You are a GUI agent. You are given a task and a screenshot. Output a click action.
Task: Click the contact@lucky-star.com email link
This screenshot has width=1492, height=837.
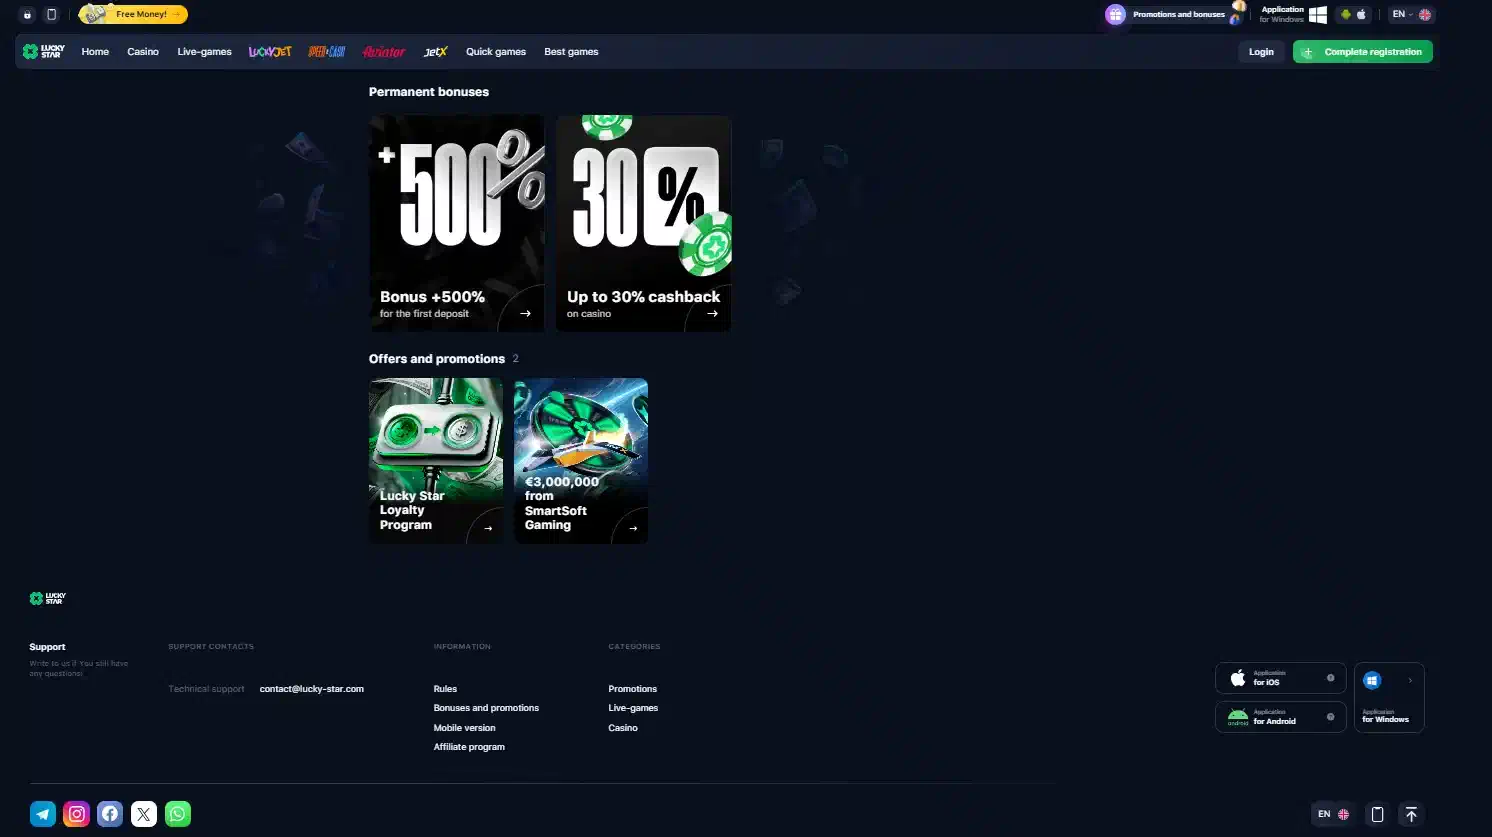[312, 689]
